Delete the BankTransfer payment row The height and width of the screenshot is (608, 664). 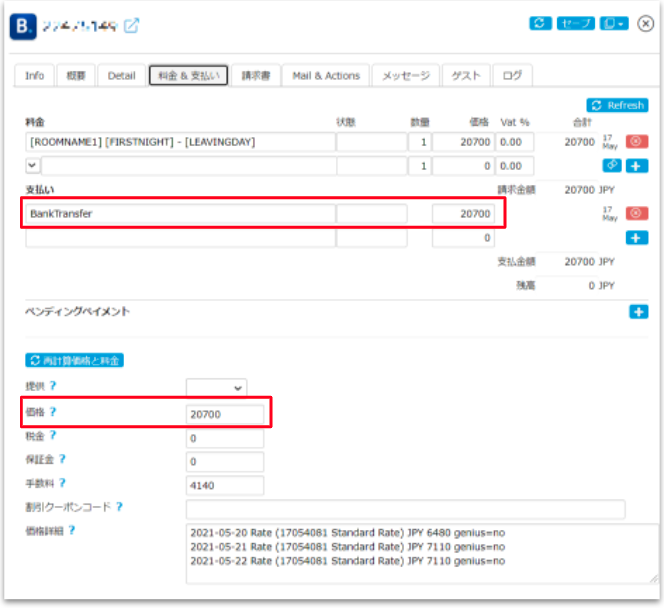(x=636, y=213)
